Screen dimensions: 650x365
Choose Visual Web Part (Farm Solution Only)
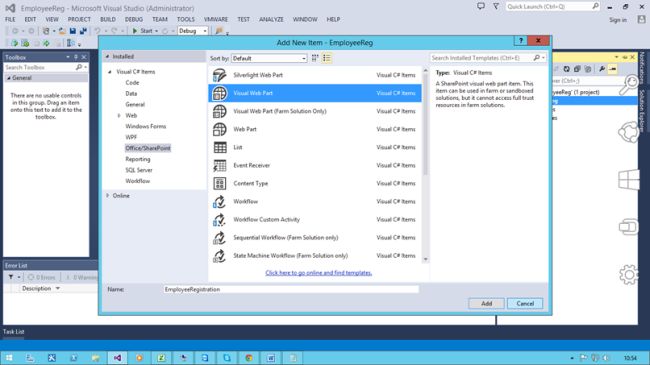[x=315, y=111]
